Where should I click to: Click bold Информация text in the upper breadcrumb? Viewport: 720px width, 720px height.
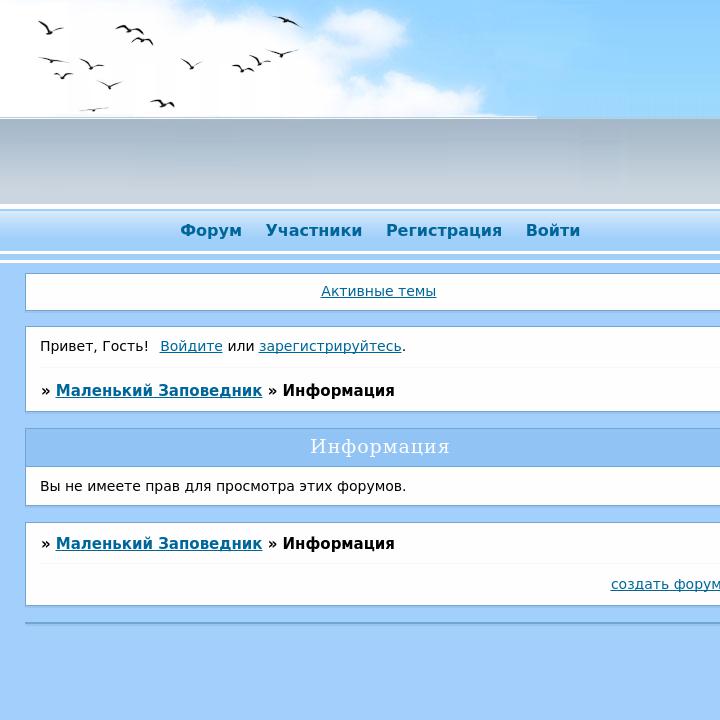(338, 390)
